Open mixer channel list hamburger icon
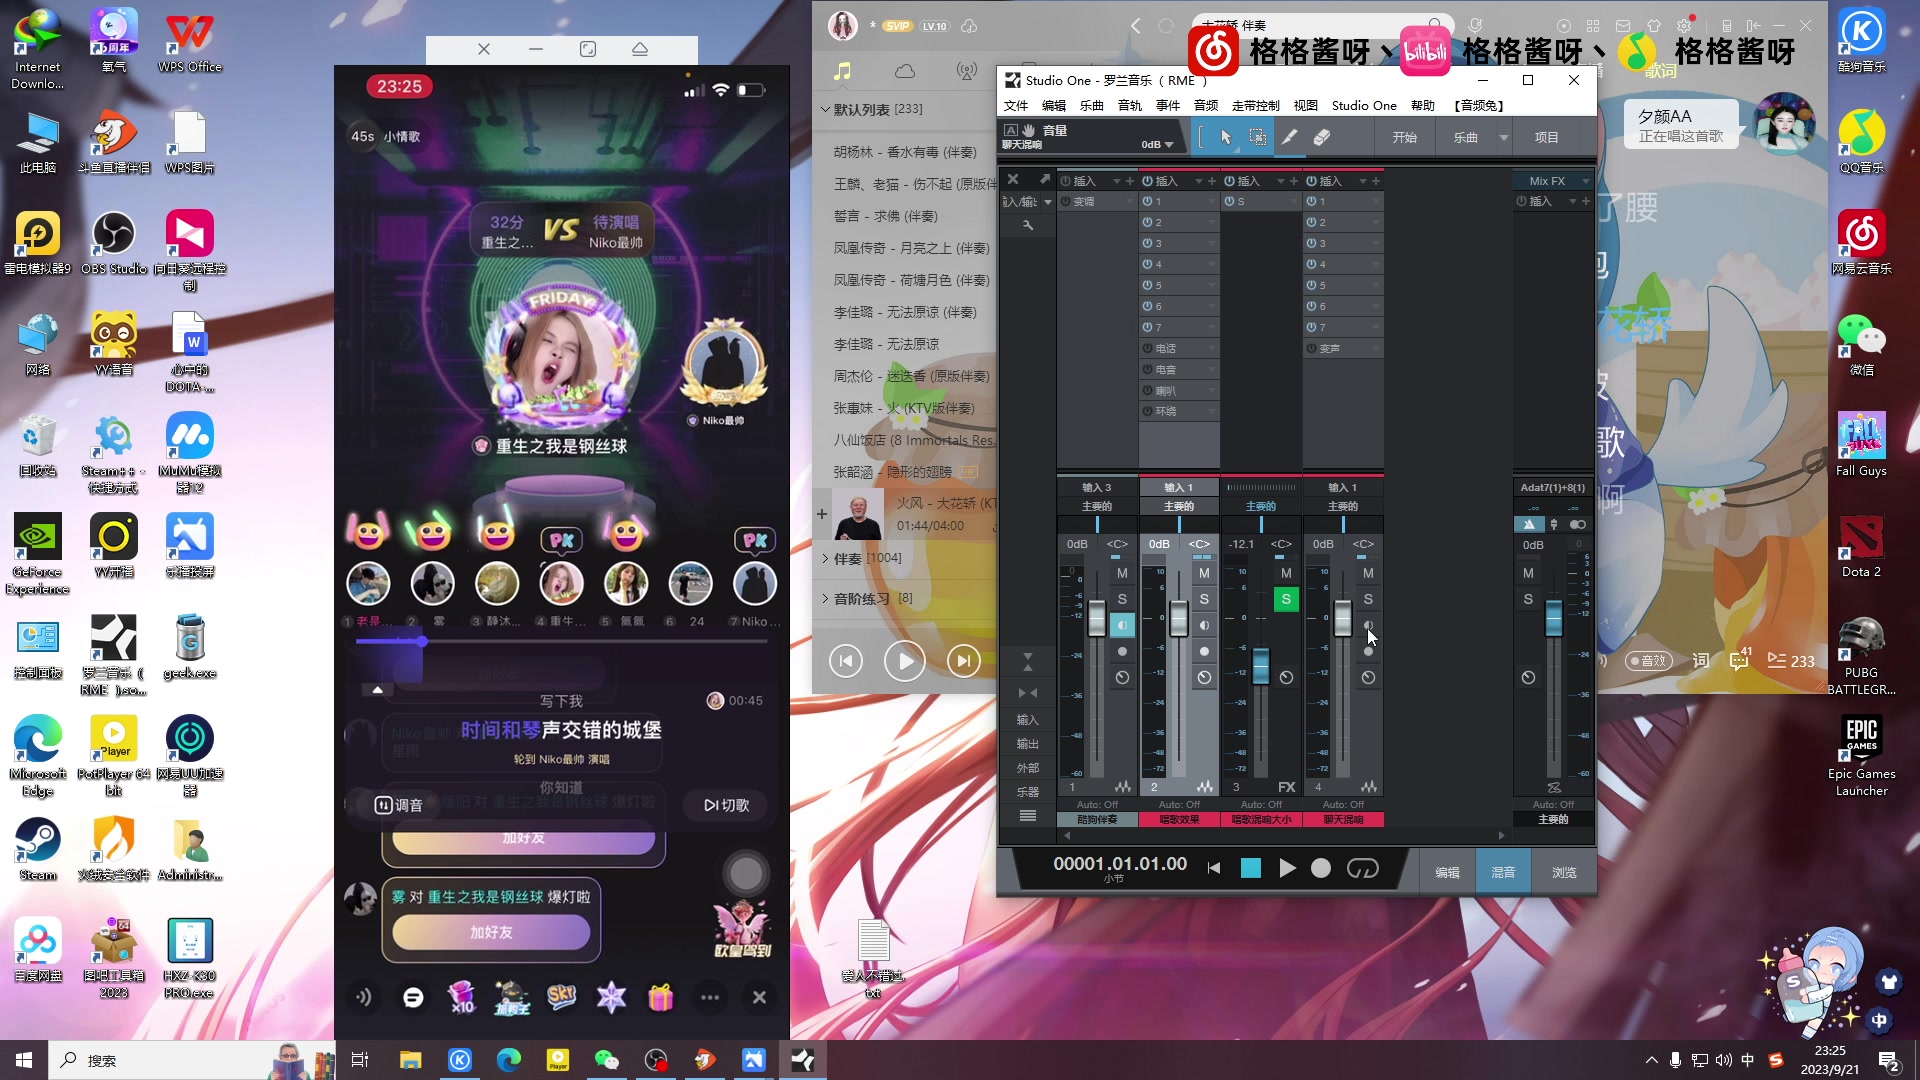Image resolution: width=1920 pixels, height=1080 pixels. click(1027, 816)
